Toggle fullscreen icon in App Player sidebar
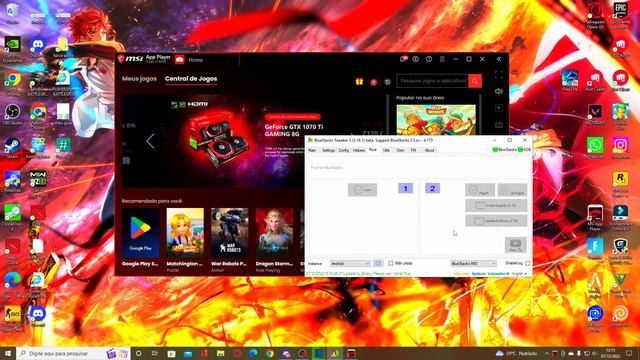This screenshot has height=360, width=640. click(499, 75)
